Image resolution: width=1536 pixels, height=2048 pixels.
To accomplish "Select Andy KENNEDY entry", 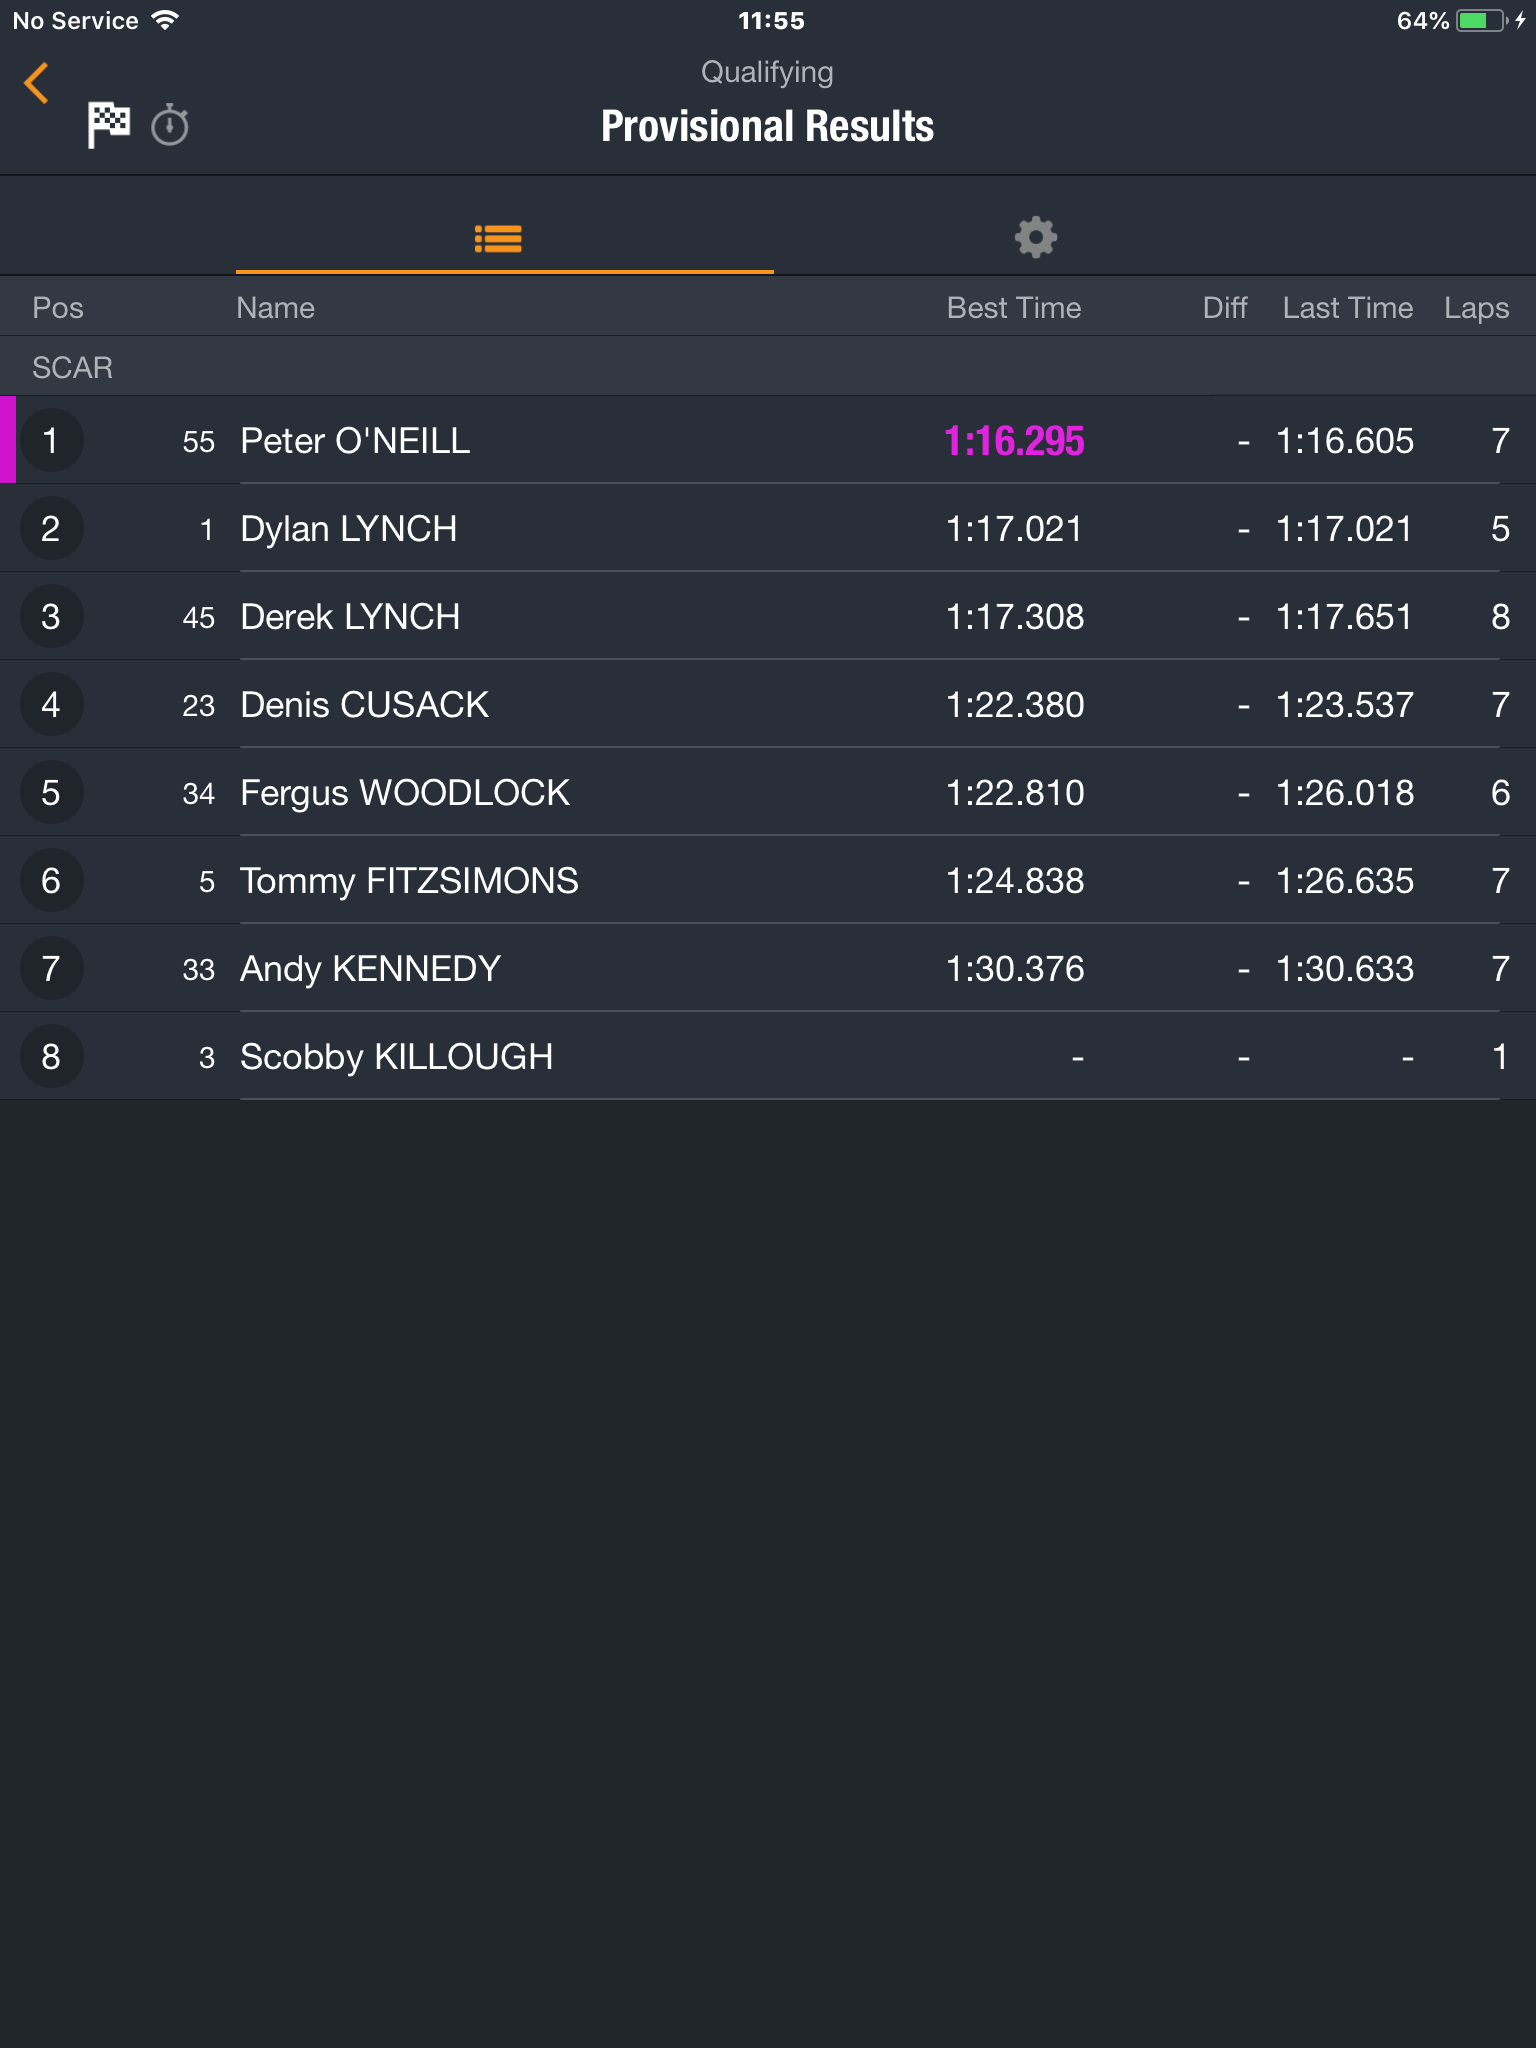I will pos(768,969).
